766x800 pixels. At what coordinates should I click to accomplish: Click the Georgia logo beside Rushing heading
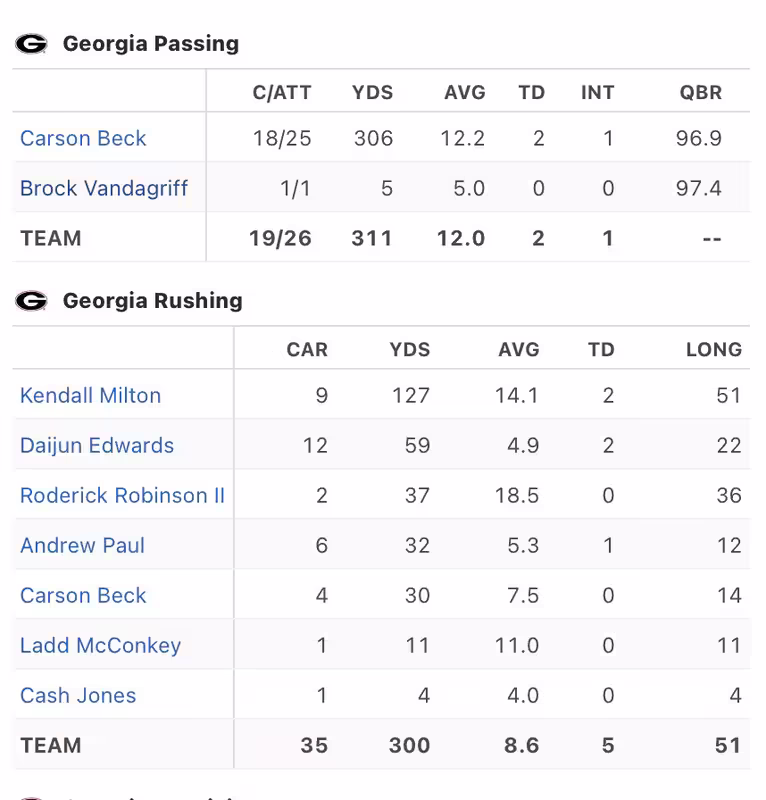(31, 301)
